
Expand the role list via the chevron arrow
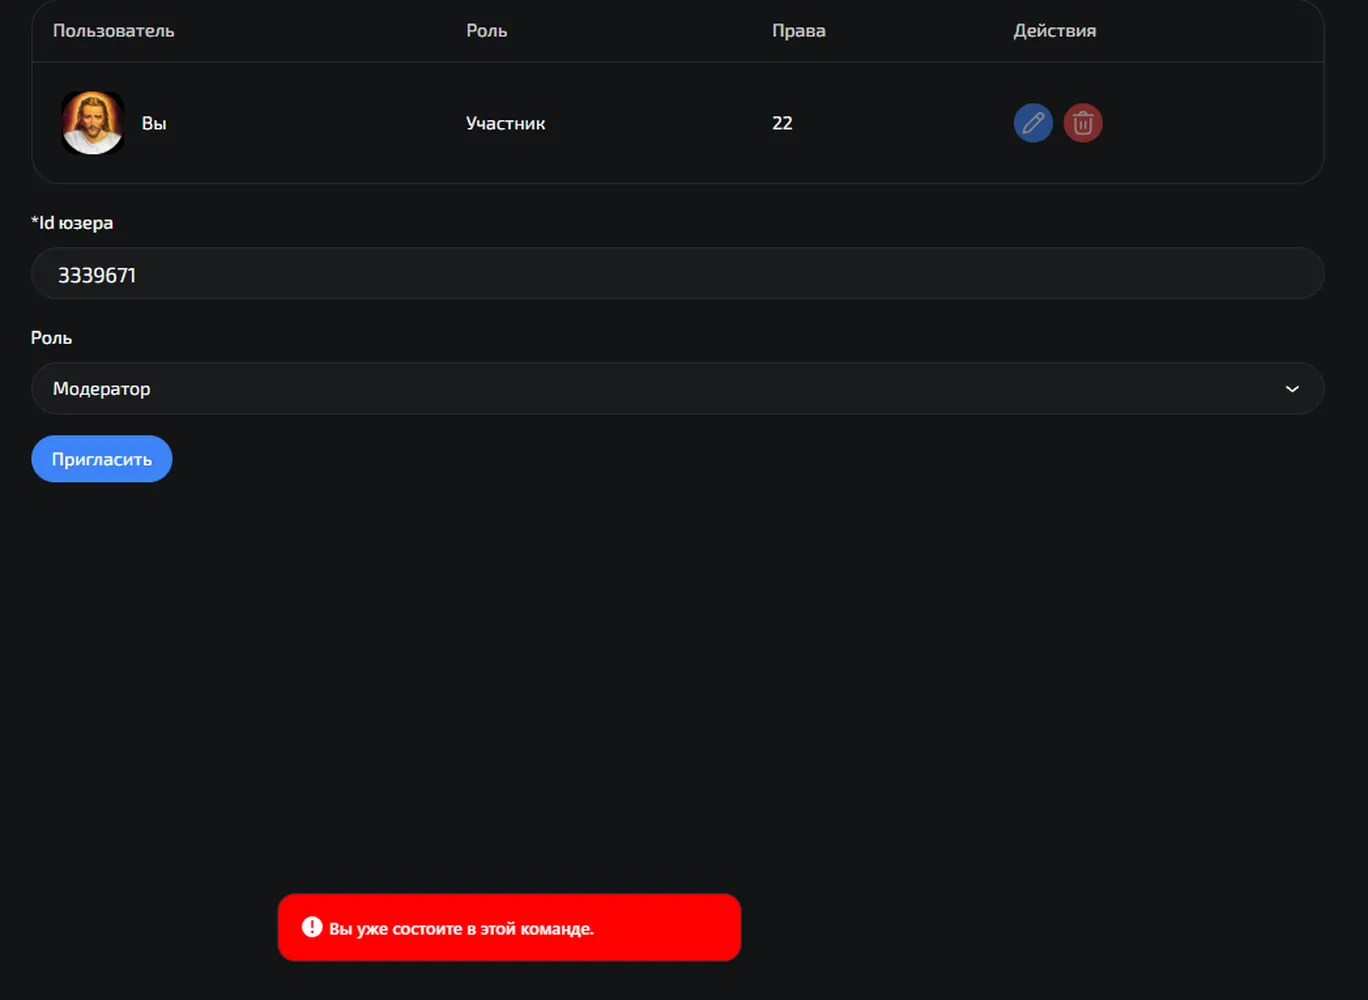[1292, 389]
